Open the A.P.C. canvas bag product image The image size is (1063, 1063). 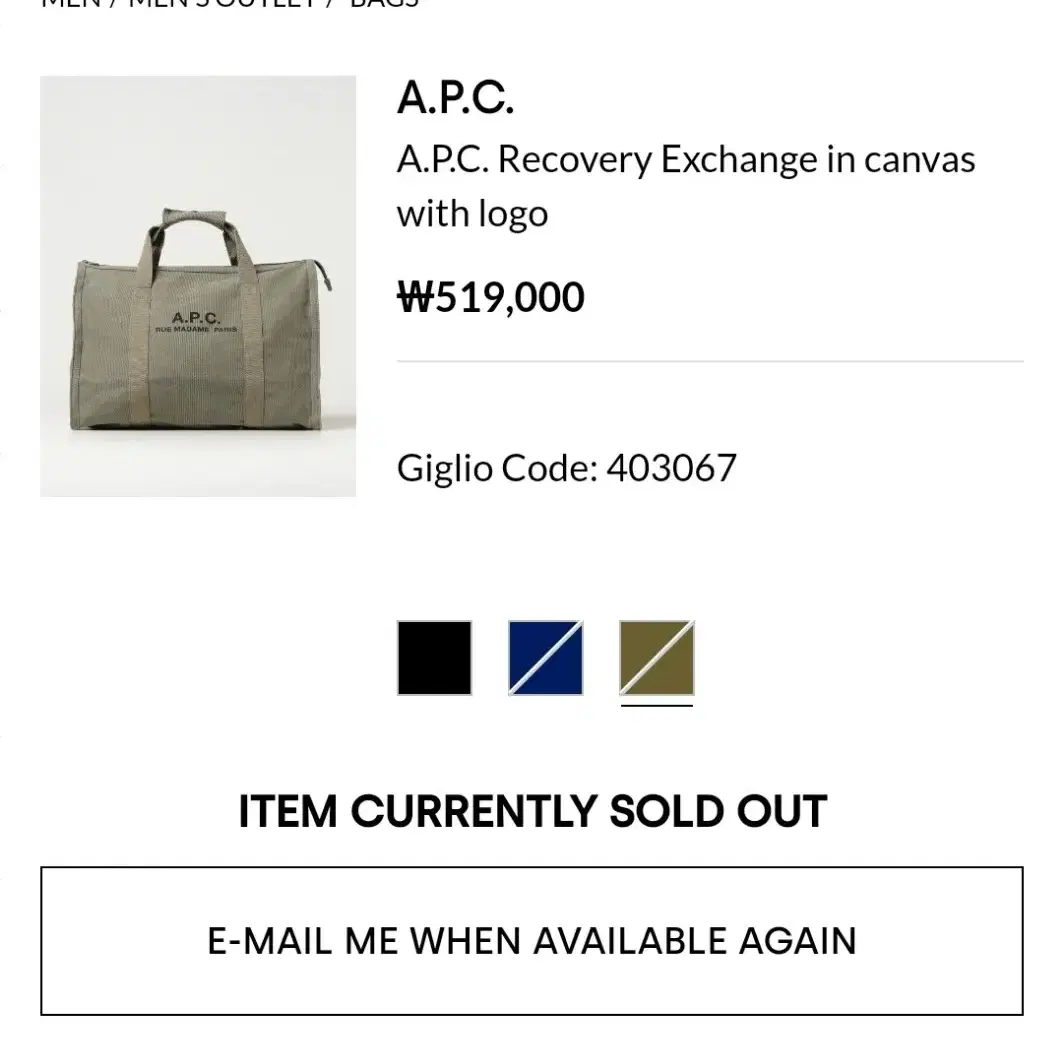198,286
